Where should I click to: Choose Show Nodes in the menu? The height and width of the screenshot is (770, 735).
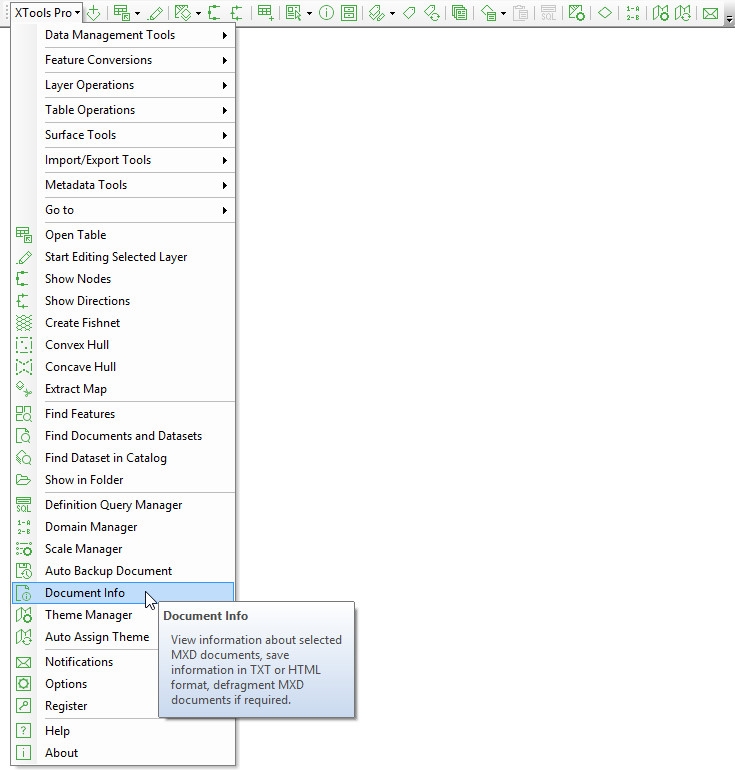123,279
